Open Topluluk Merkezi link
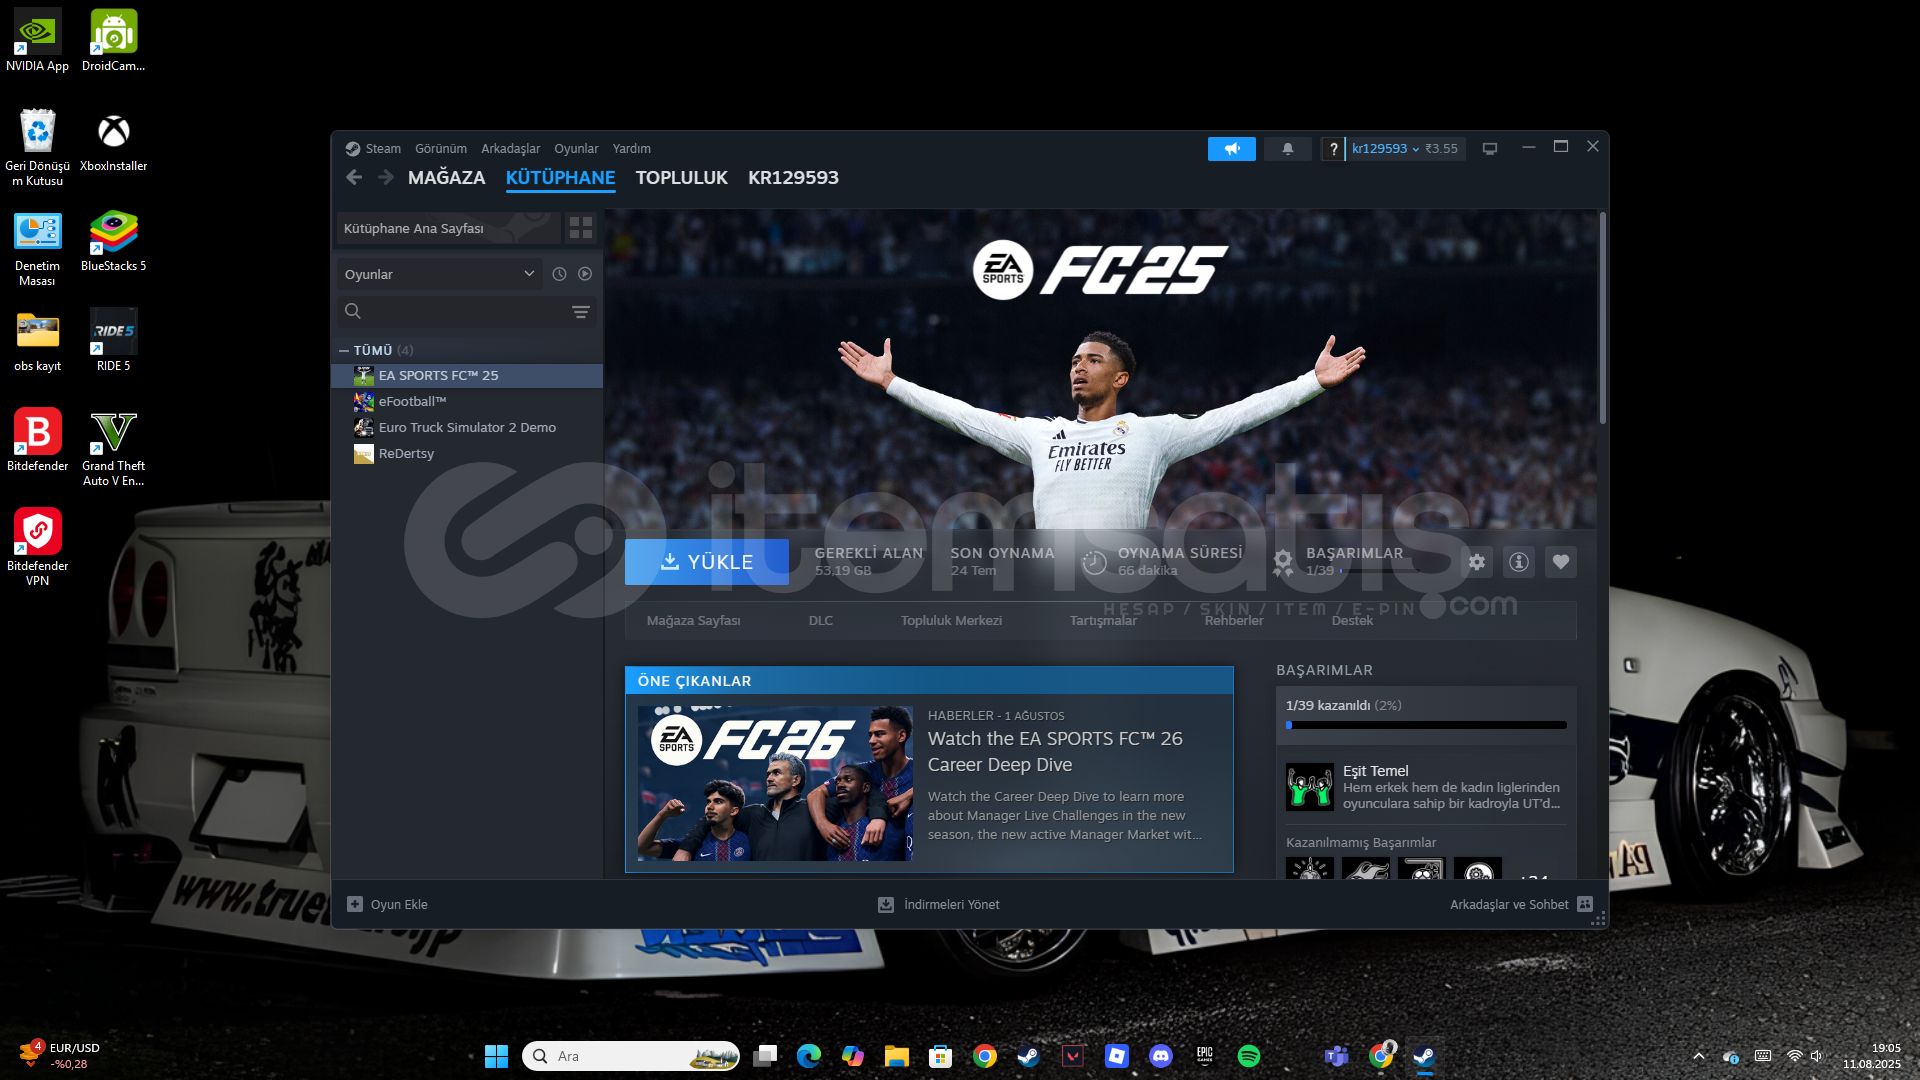 pos(951,621)
